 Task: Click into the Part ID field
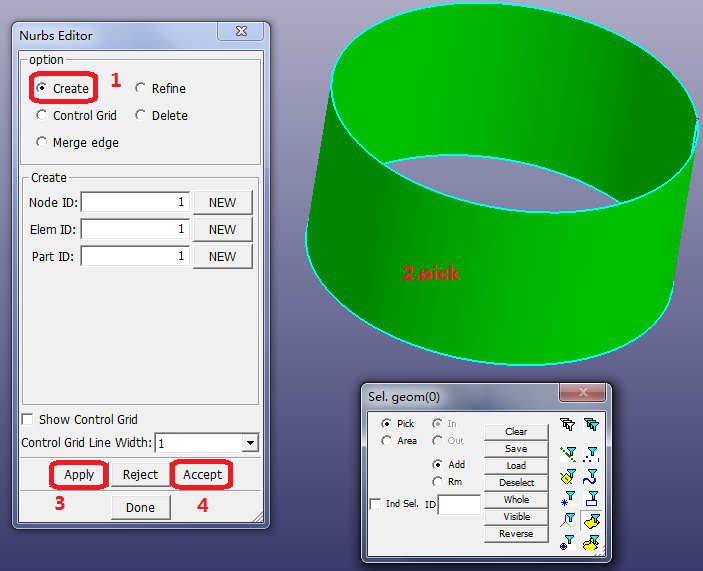(x=135, y=257)
